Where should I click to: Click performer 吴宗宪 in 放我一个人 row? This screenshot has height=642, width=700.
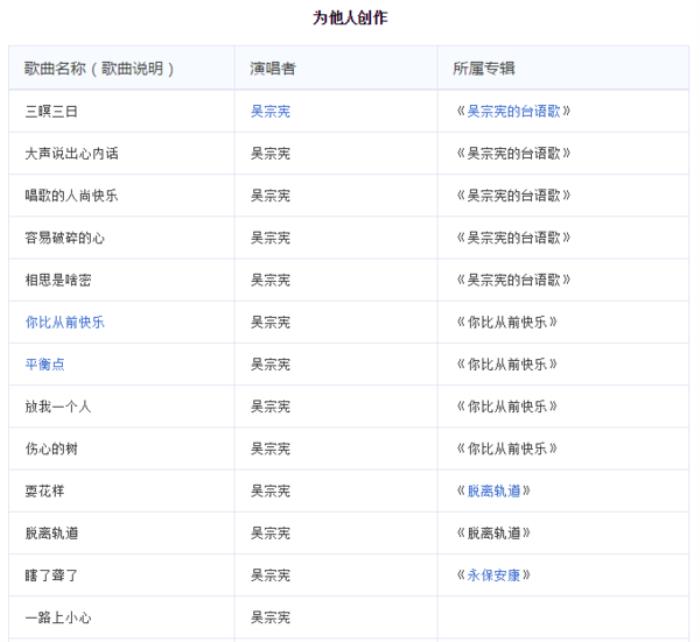[x=271, y=406]
